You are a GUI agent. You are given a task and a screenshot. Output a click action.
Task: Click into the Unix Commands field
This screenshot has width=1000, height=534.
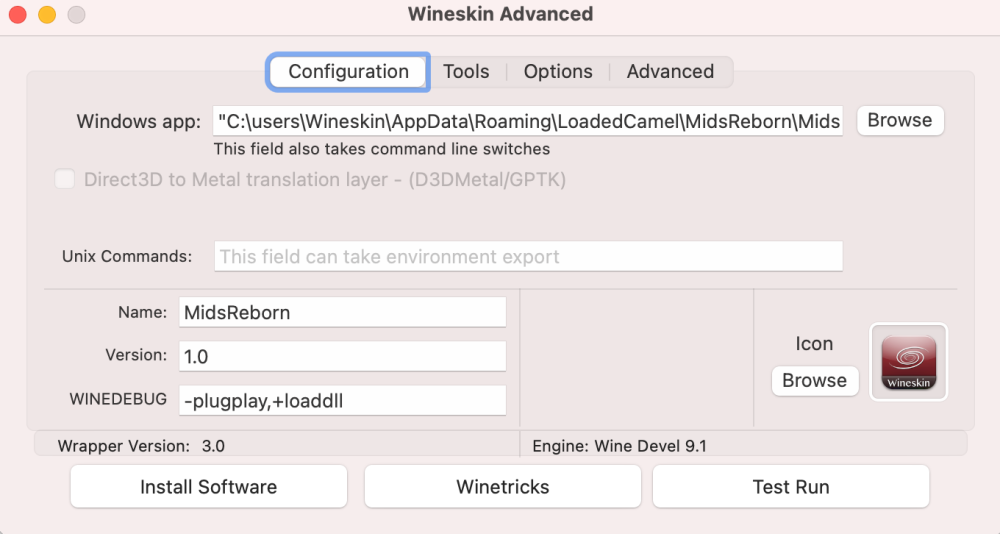click(x=528, y=257)
